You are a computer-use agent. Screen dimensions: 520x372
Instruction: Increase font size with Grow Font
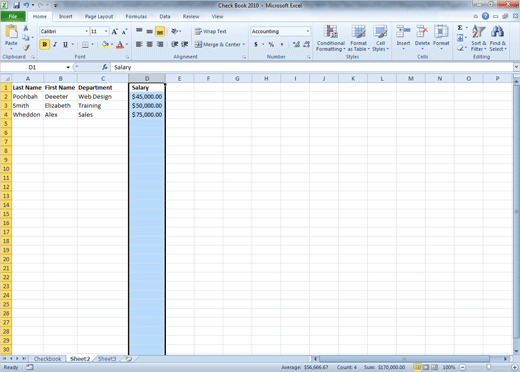[x=115, y=32]
